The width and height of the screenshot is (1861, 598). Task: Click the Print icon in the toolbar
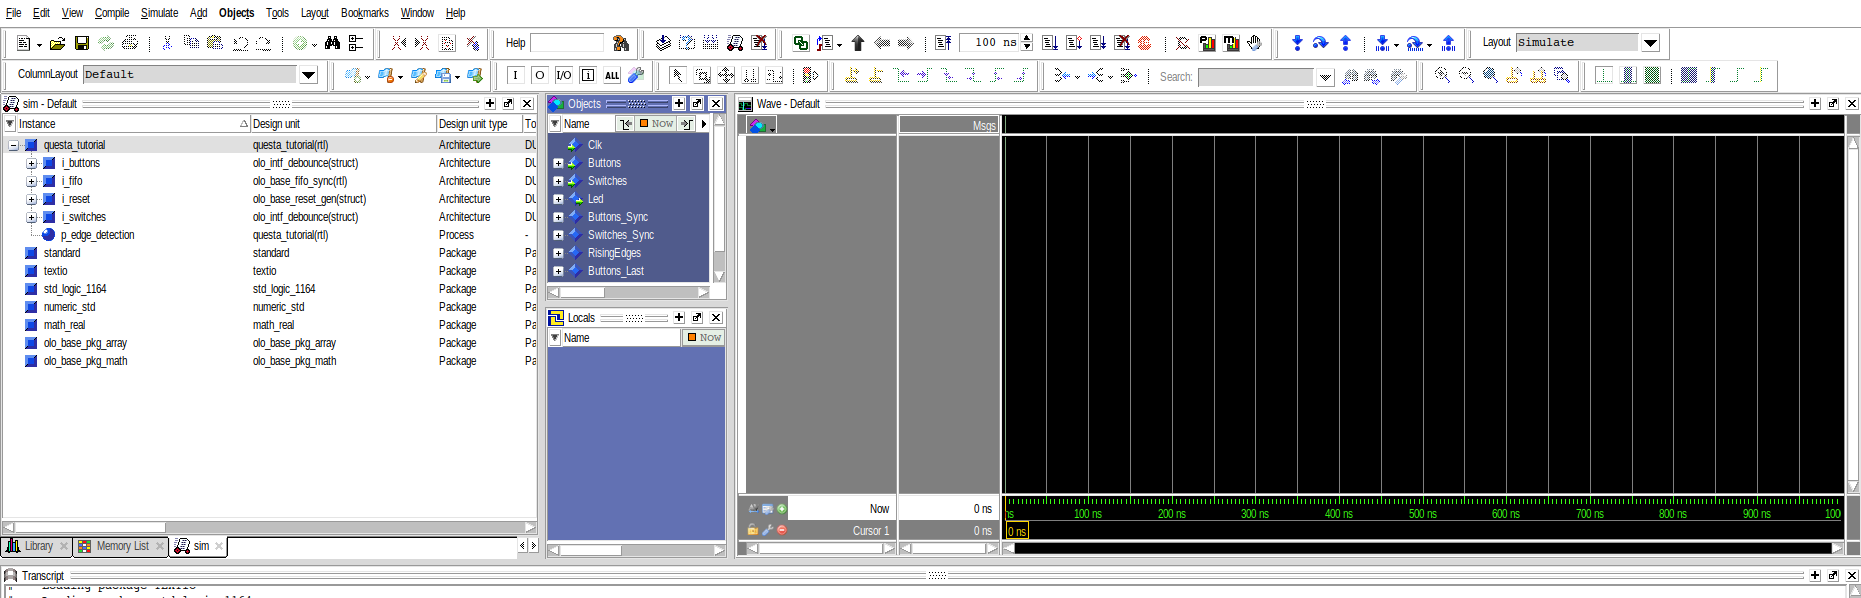[x=130, y=43]
